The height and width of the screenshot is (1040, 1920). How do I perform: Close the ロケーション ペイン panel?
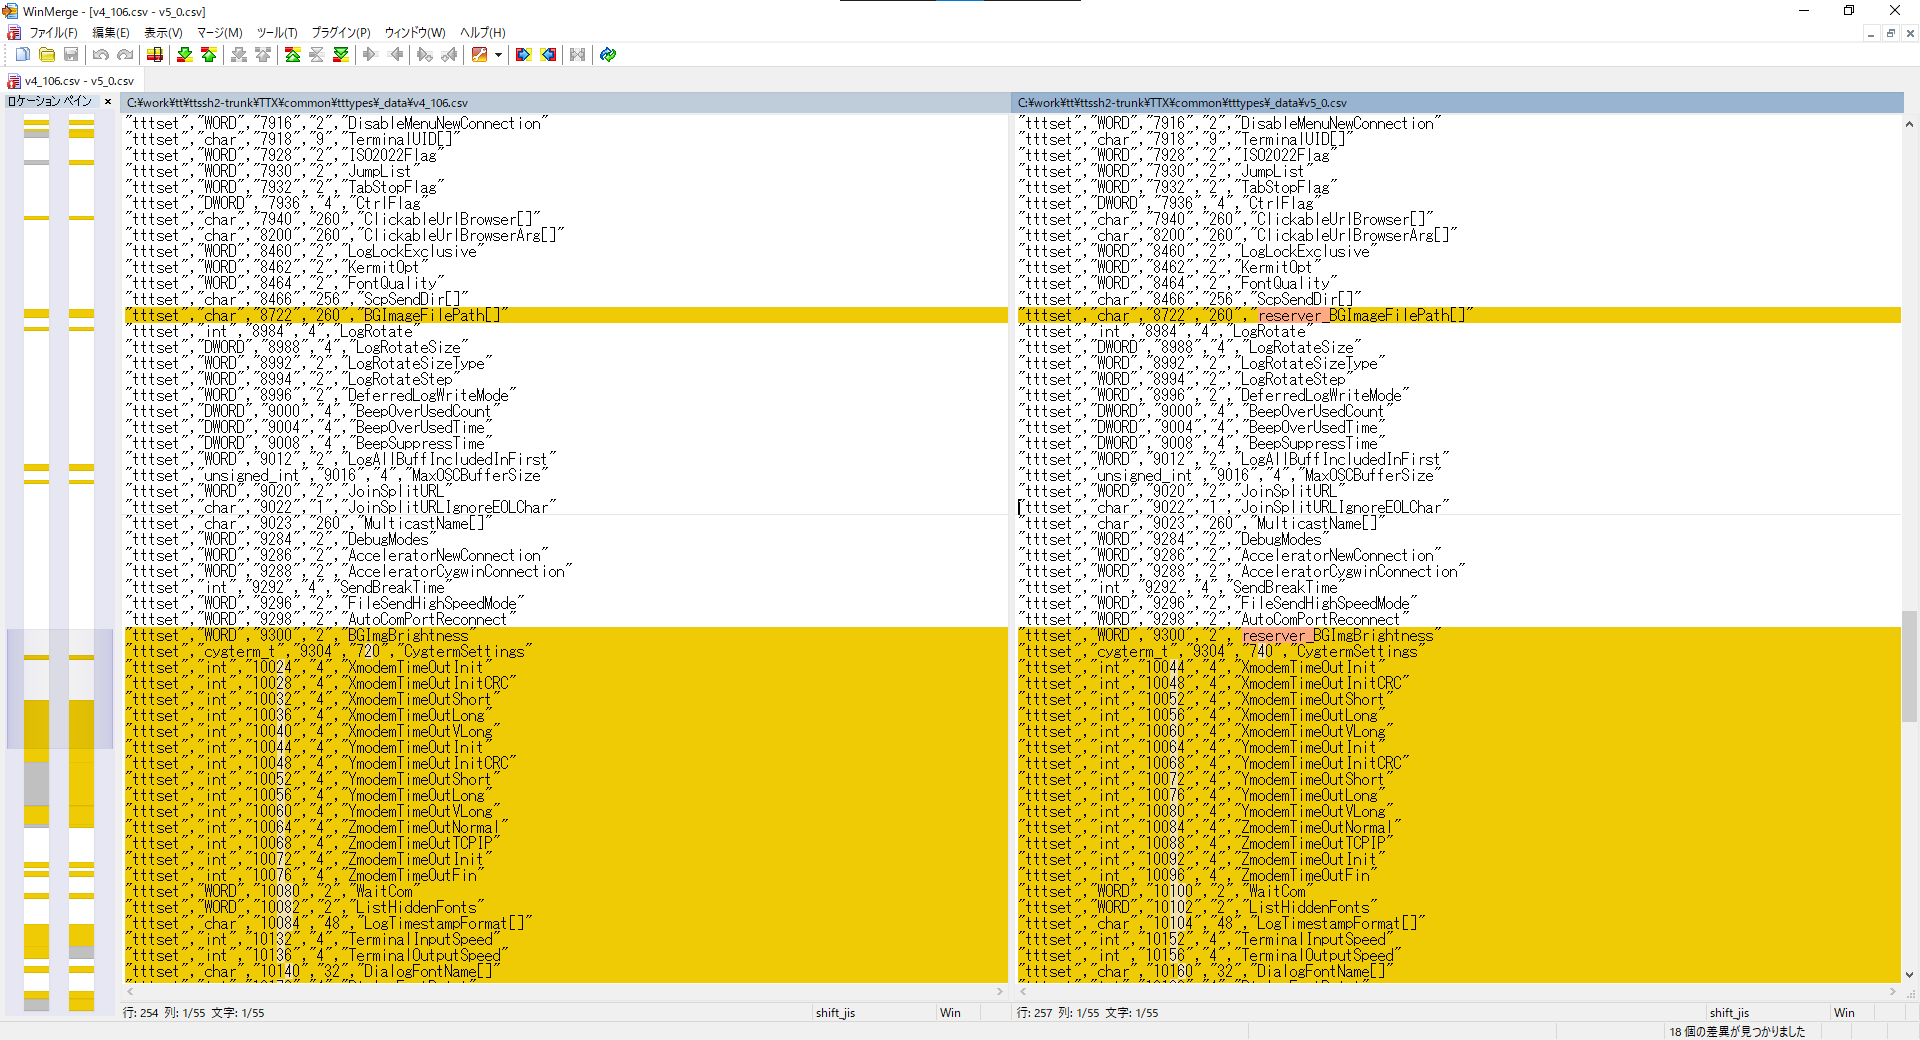[x=108, y=102]
